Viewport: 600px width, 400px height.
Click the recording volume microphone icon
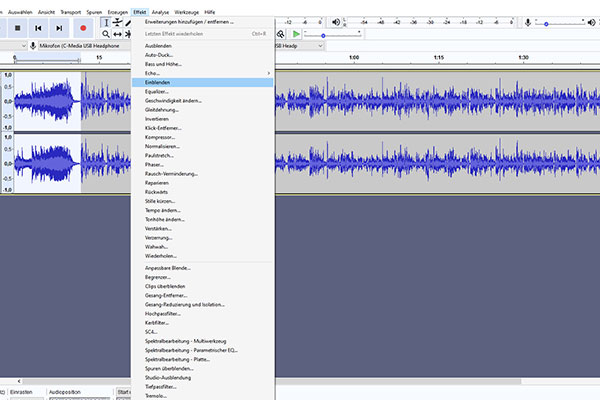[528, 23]
